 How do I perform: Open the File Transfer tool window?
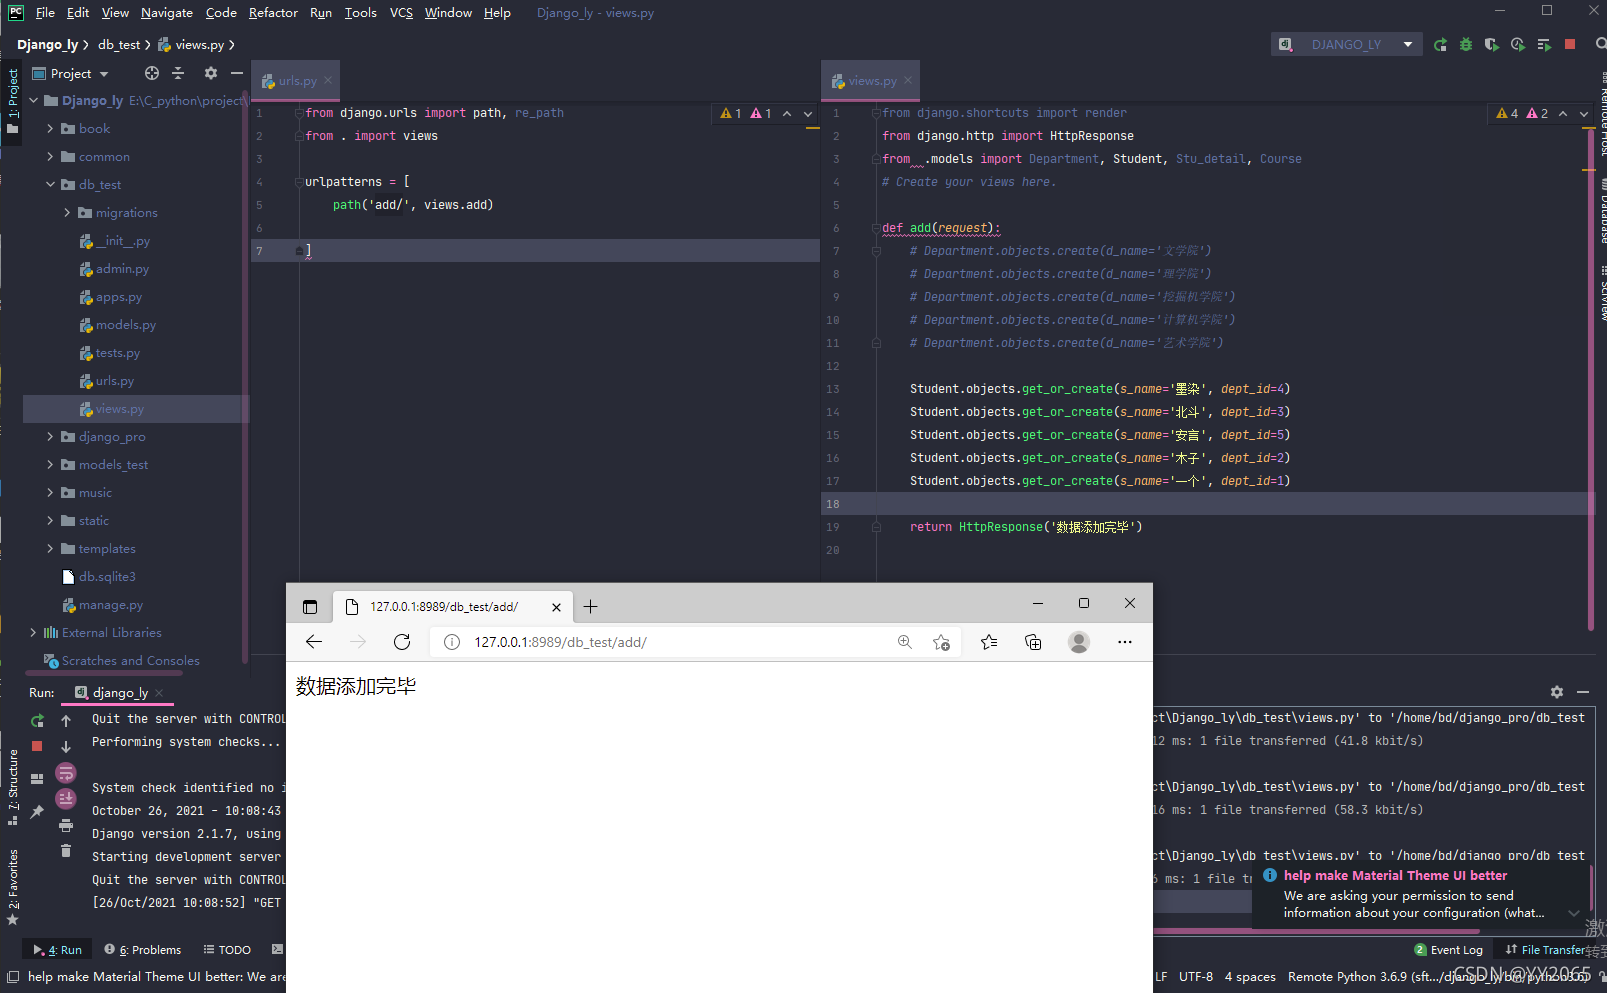1546,950
